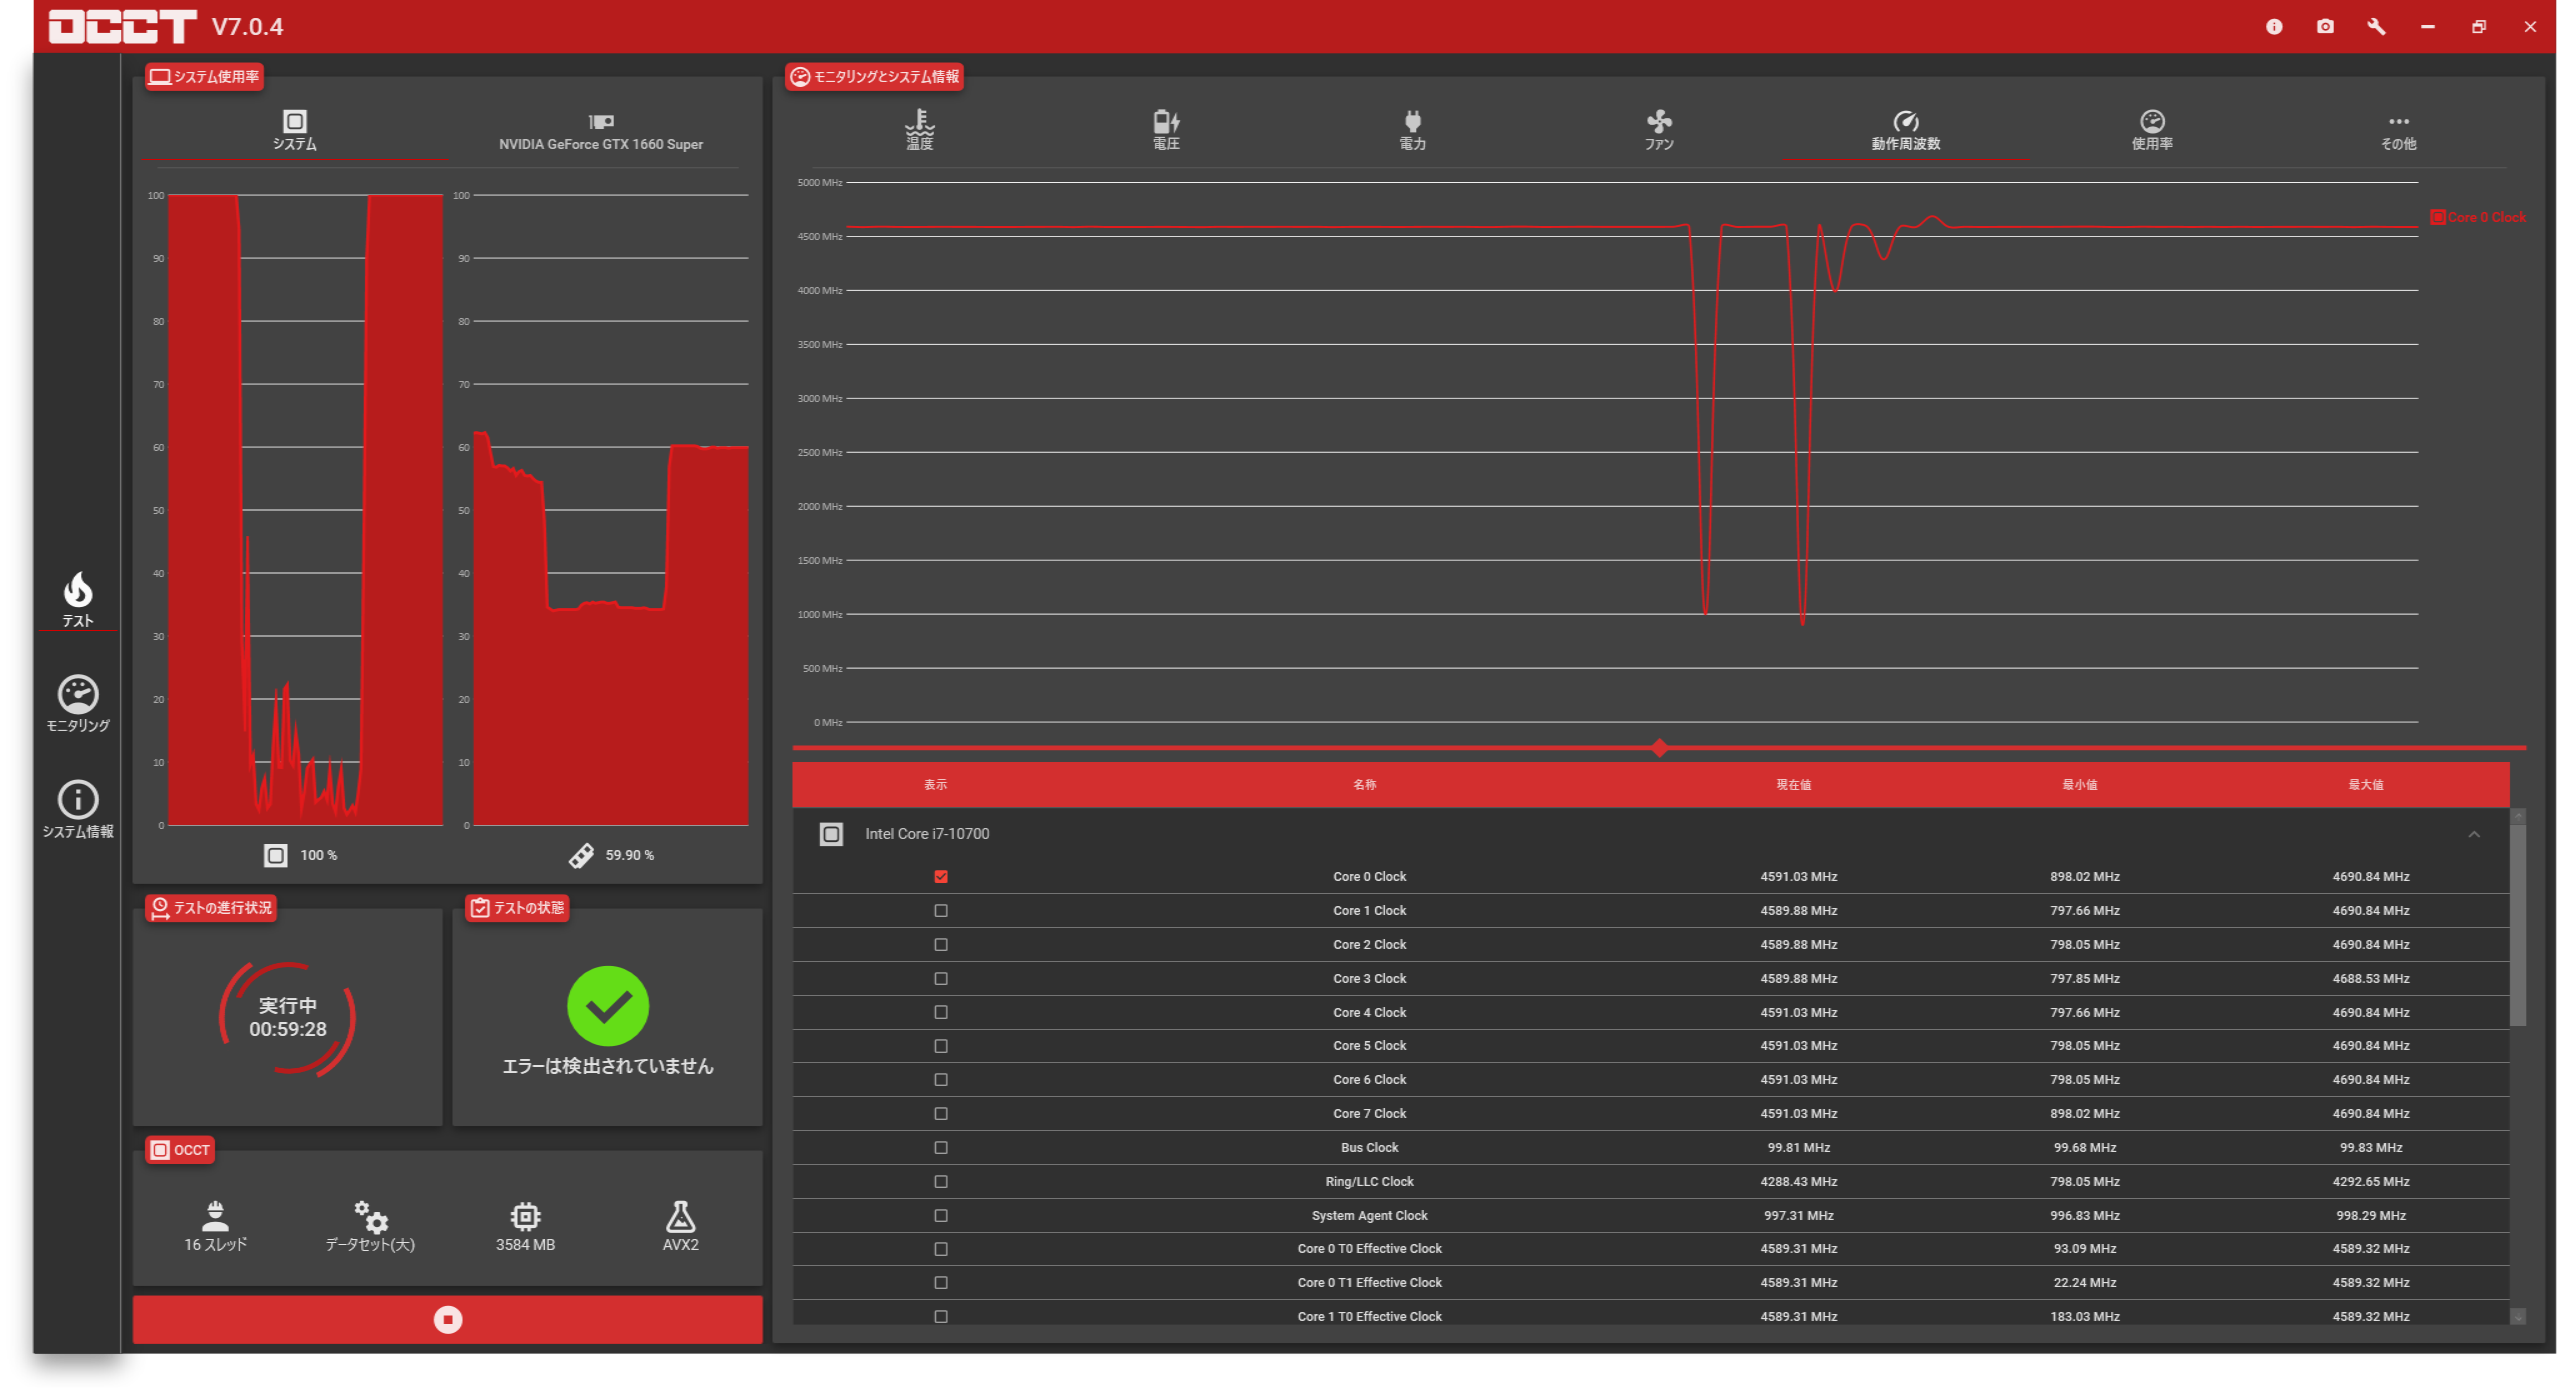This screenshot has height=1400, width=2560.
Task: Select the power (電力) plug icon
Action: point(1412,129)
